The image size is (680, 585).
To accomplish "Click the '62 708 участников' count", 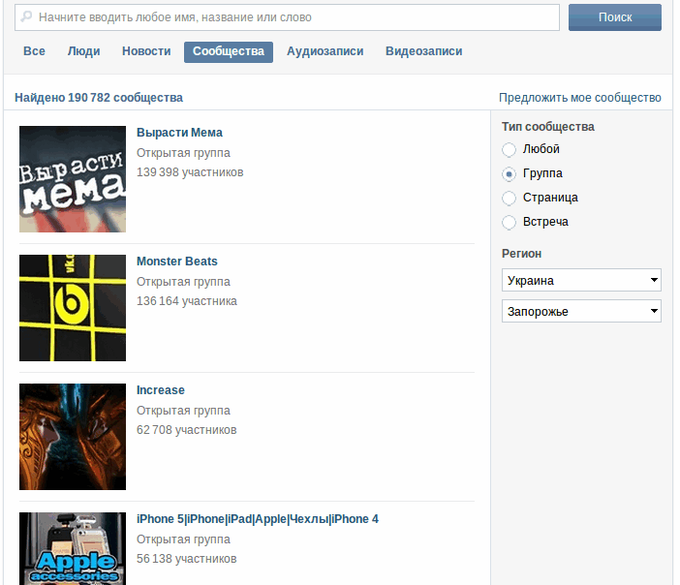I will [x=186, y=430].
